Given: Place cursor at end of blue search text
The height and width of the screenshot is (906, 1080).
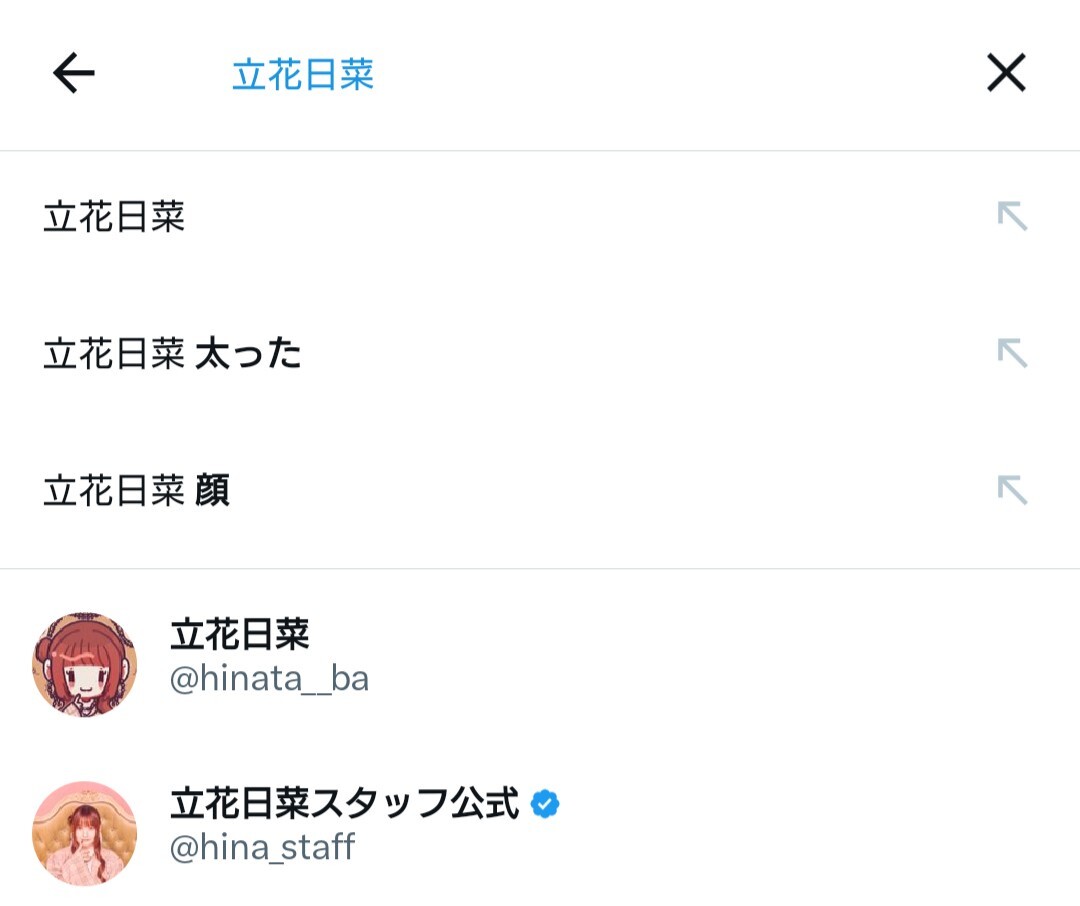Looking at the screenshot, I should (375, 75).
